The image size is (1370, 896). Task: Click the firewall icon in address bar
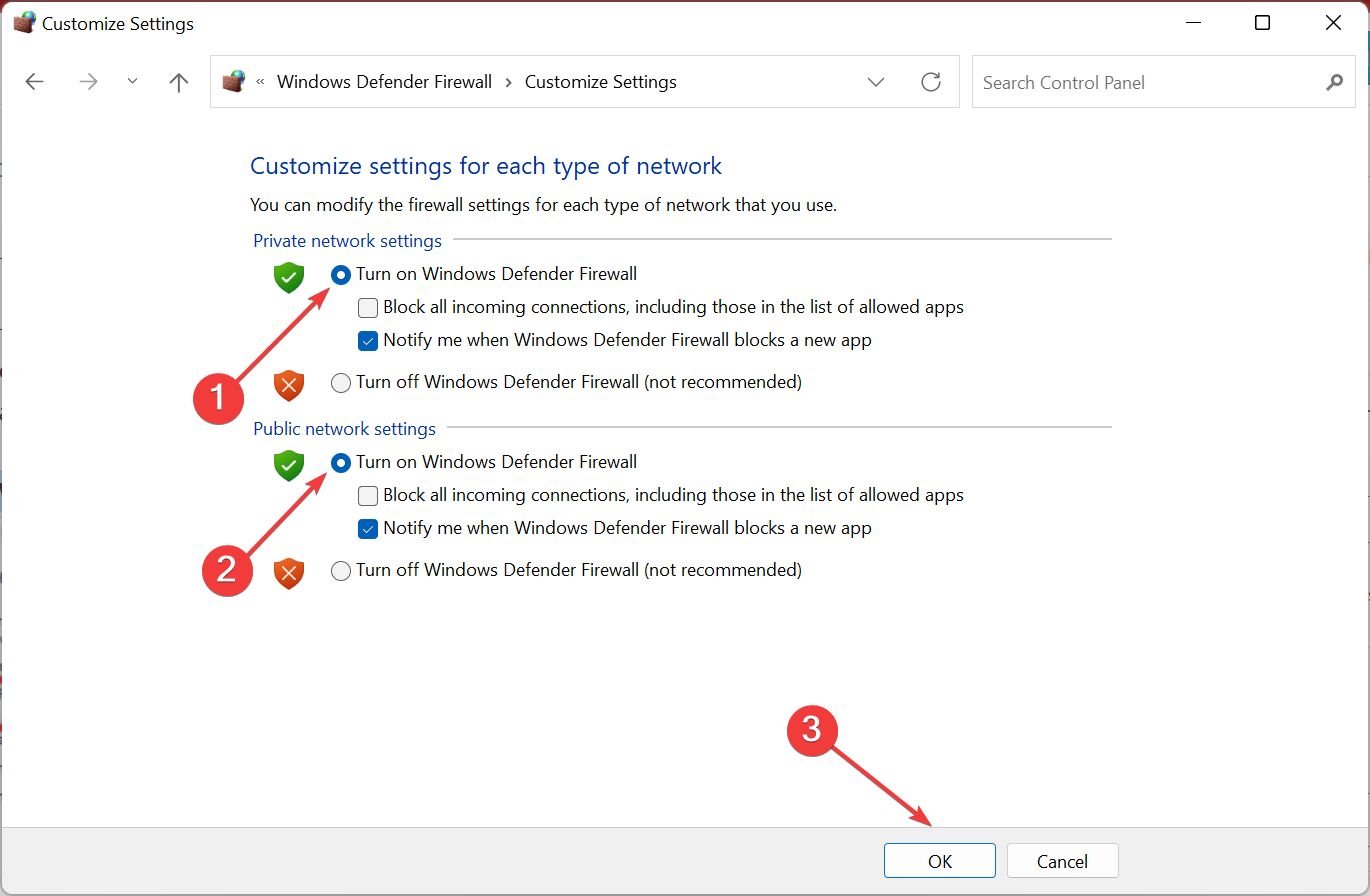[x=233, y=82]
